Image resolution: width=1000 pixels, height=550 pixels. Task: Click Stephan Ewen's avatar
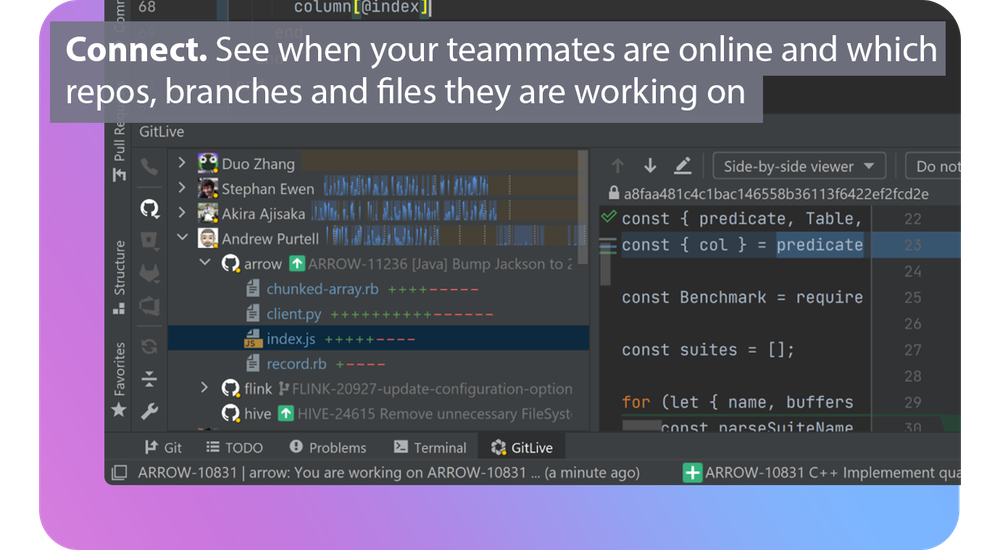click(208, 188)
